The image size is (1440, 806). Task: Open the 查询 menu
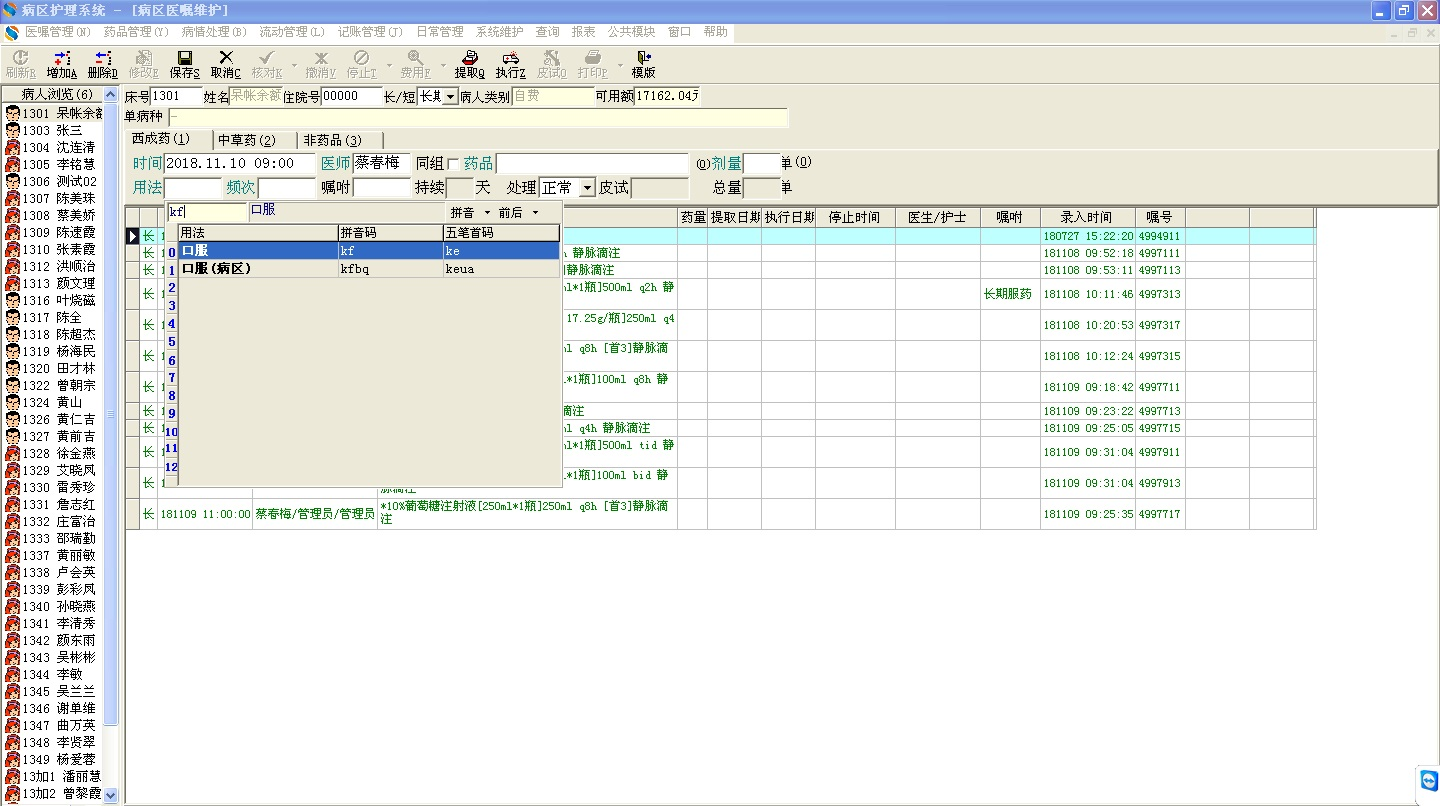[547, 32]
